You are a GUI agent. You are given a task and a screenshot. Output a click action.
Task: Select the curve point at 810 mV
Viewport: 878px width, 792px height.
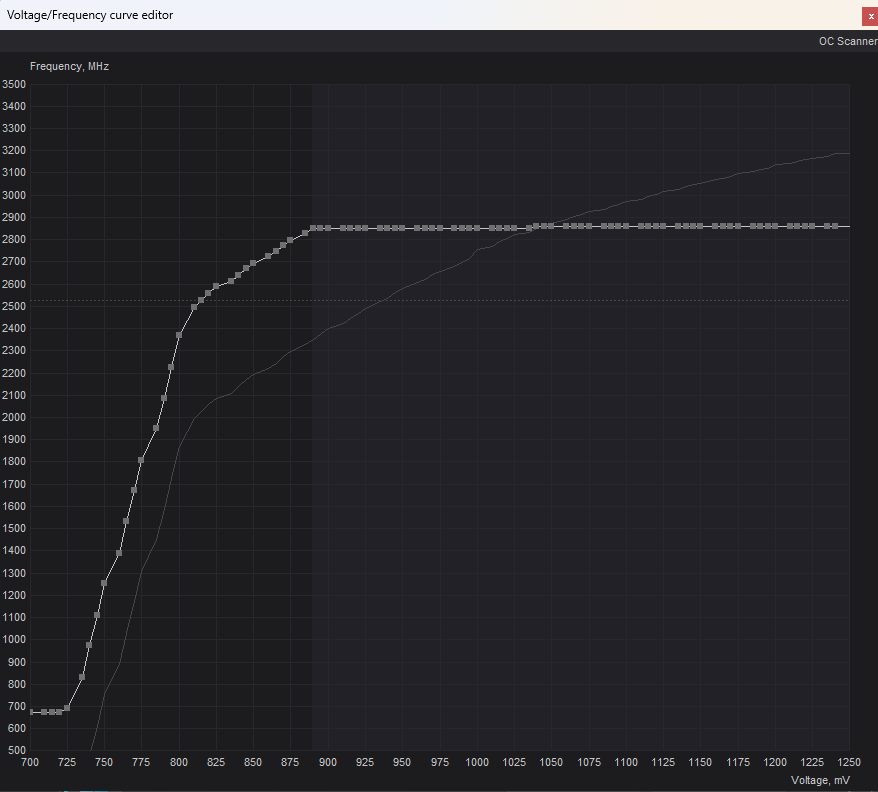click(x=194, y=307)
